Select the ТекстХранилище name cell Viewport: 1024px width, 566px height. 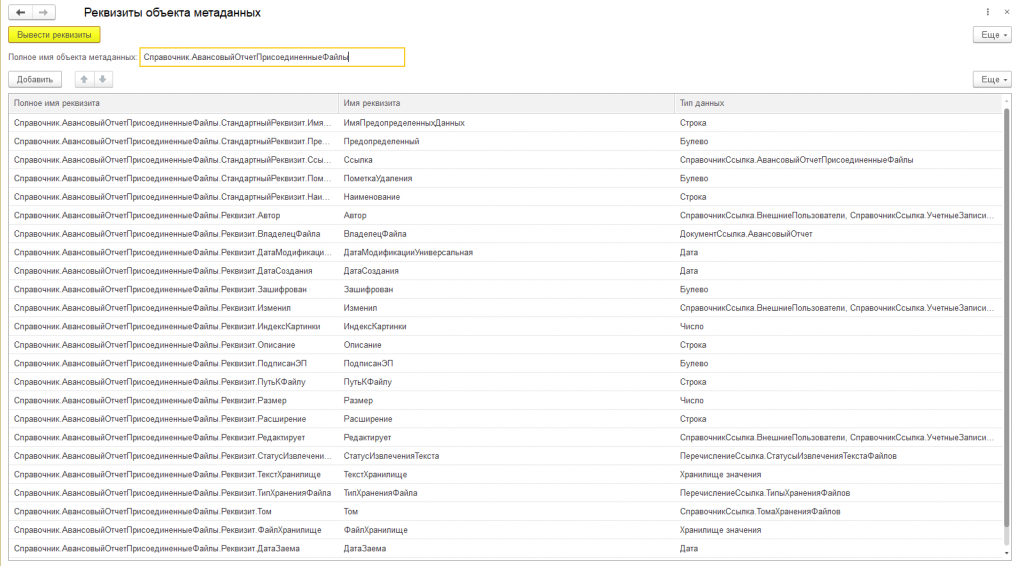tap(506, 475)
